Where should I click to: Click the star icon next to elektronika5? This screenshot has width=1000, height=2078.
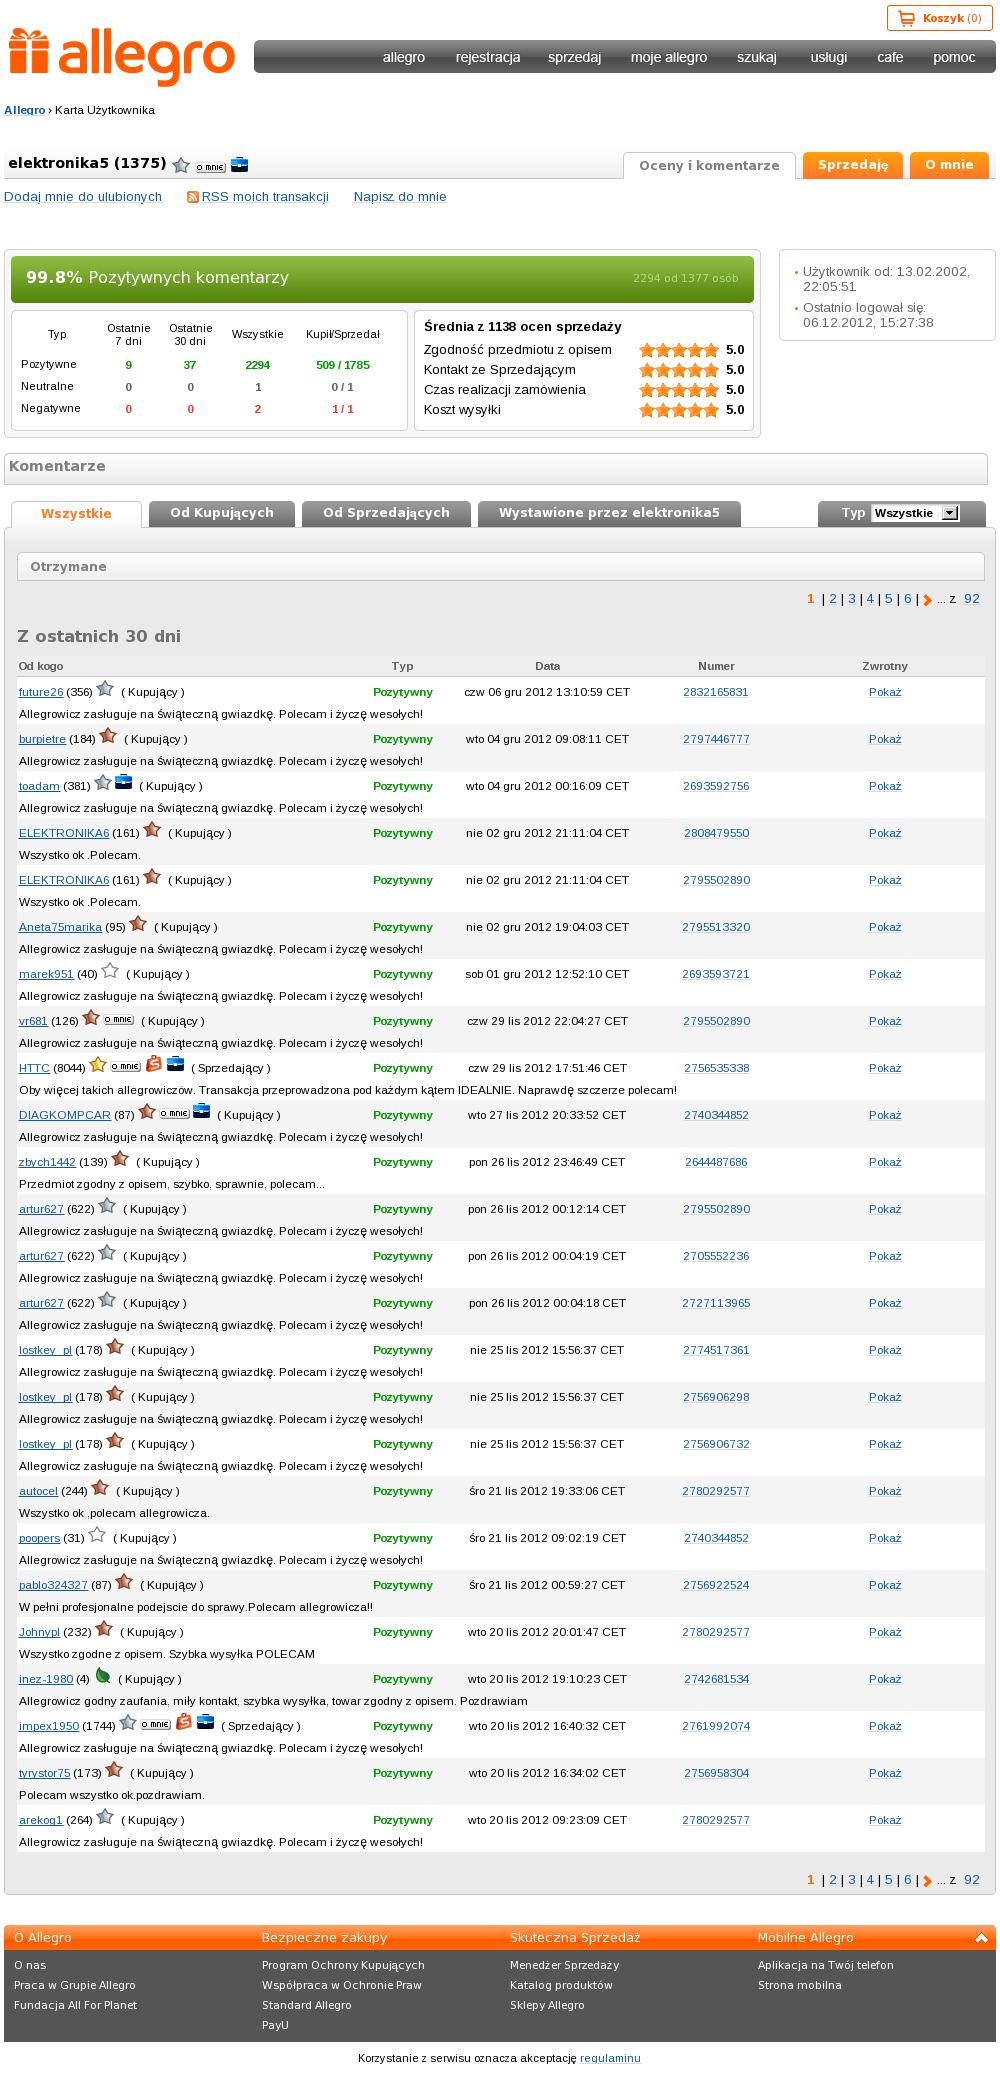(x=181, y=165)
